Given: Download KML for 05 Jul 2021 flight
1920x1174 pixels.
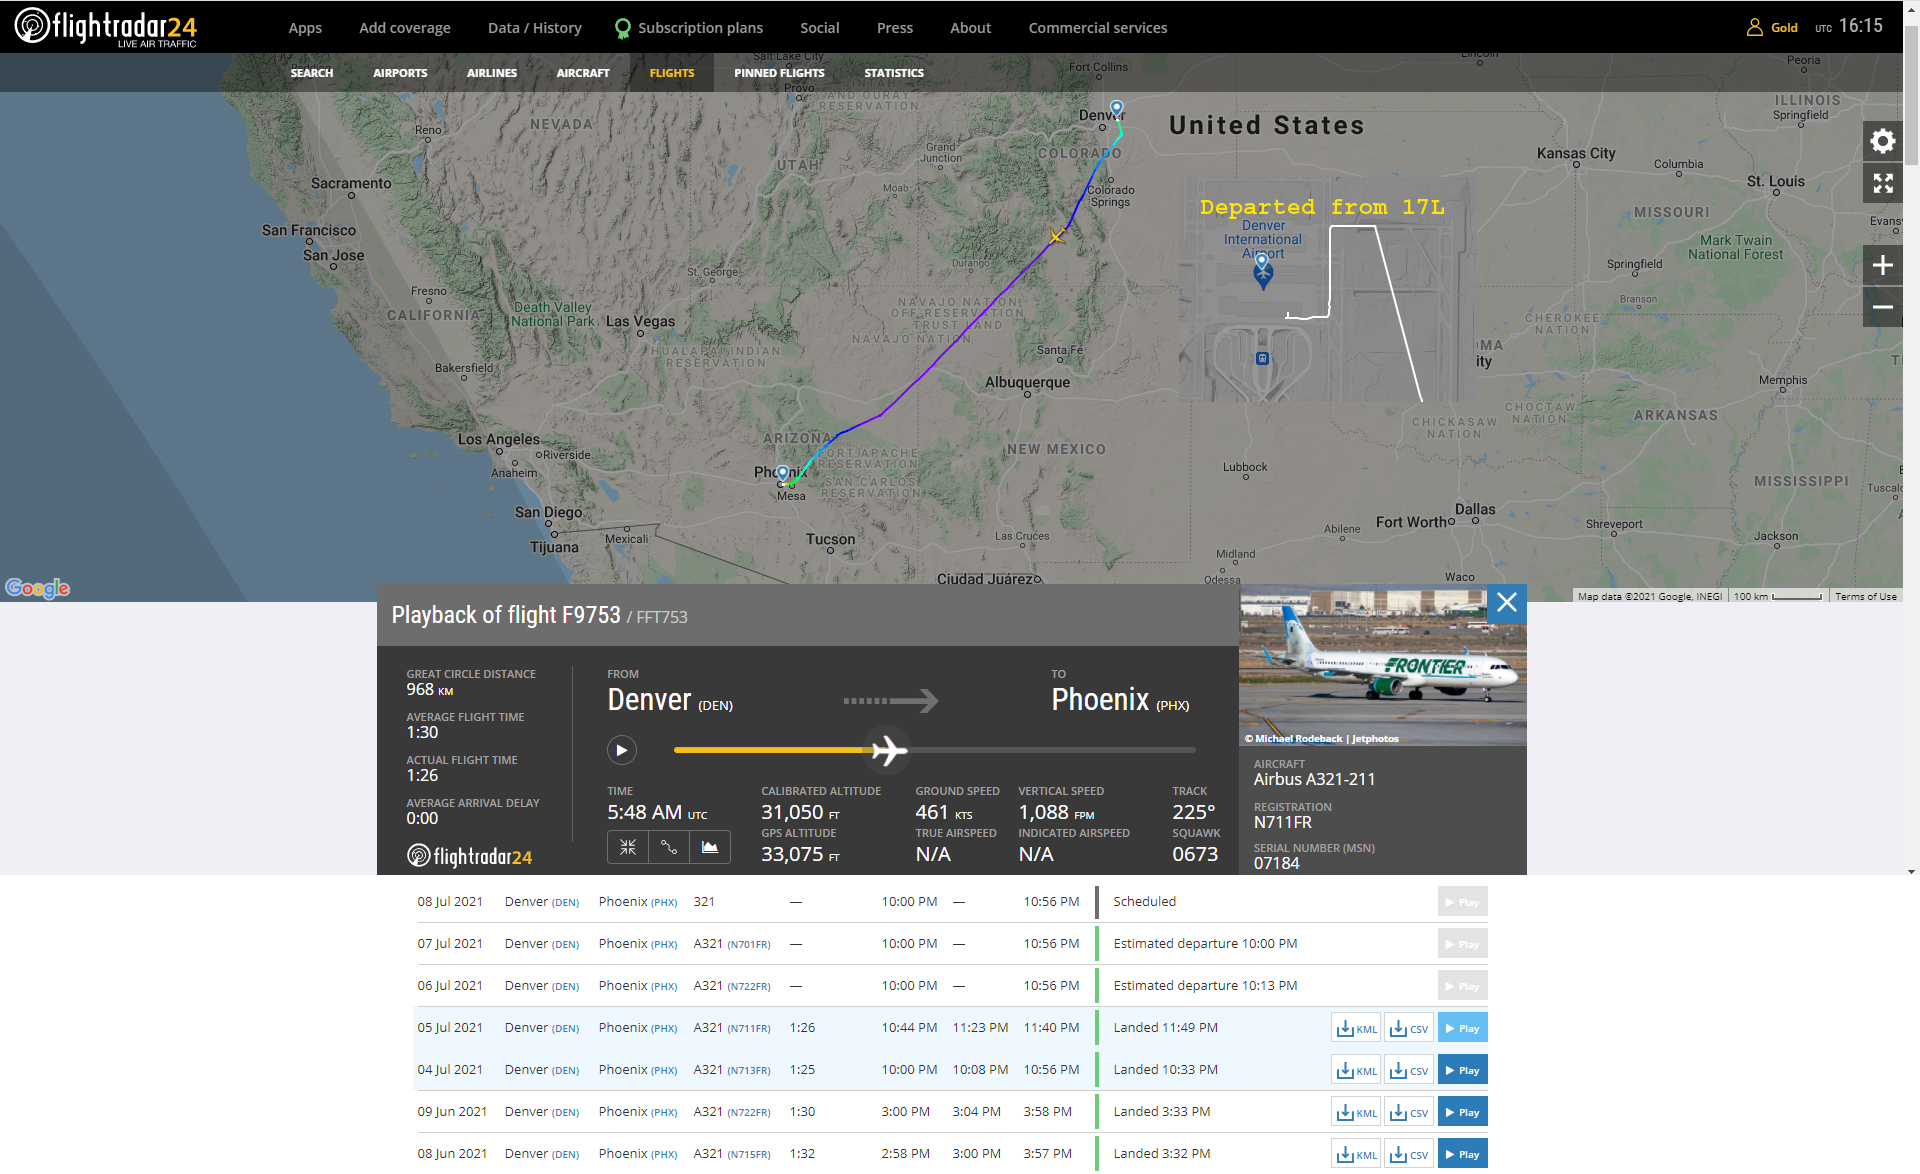Looking at the screenshot, I should 1356,1028.
